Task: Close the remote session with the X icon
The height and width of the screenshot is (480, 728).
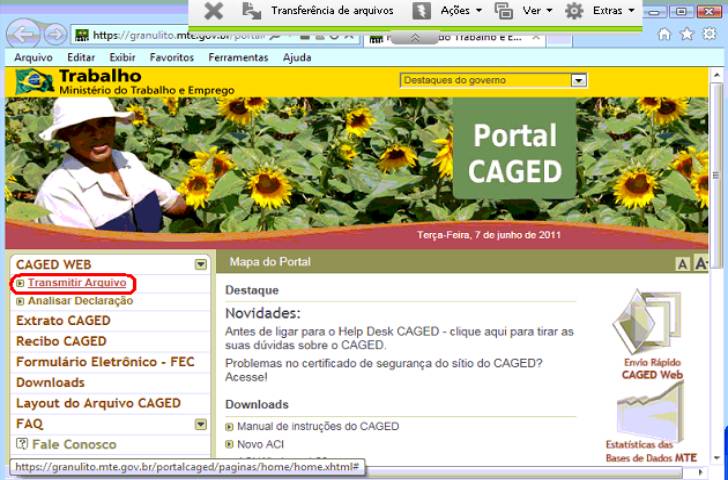Action: 214,11
